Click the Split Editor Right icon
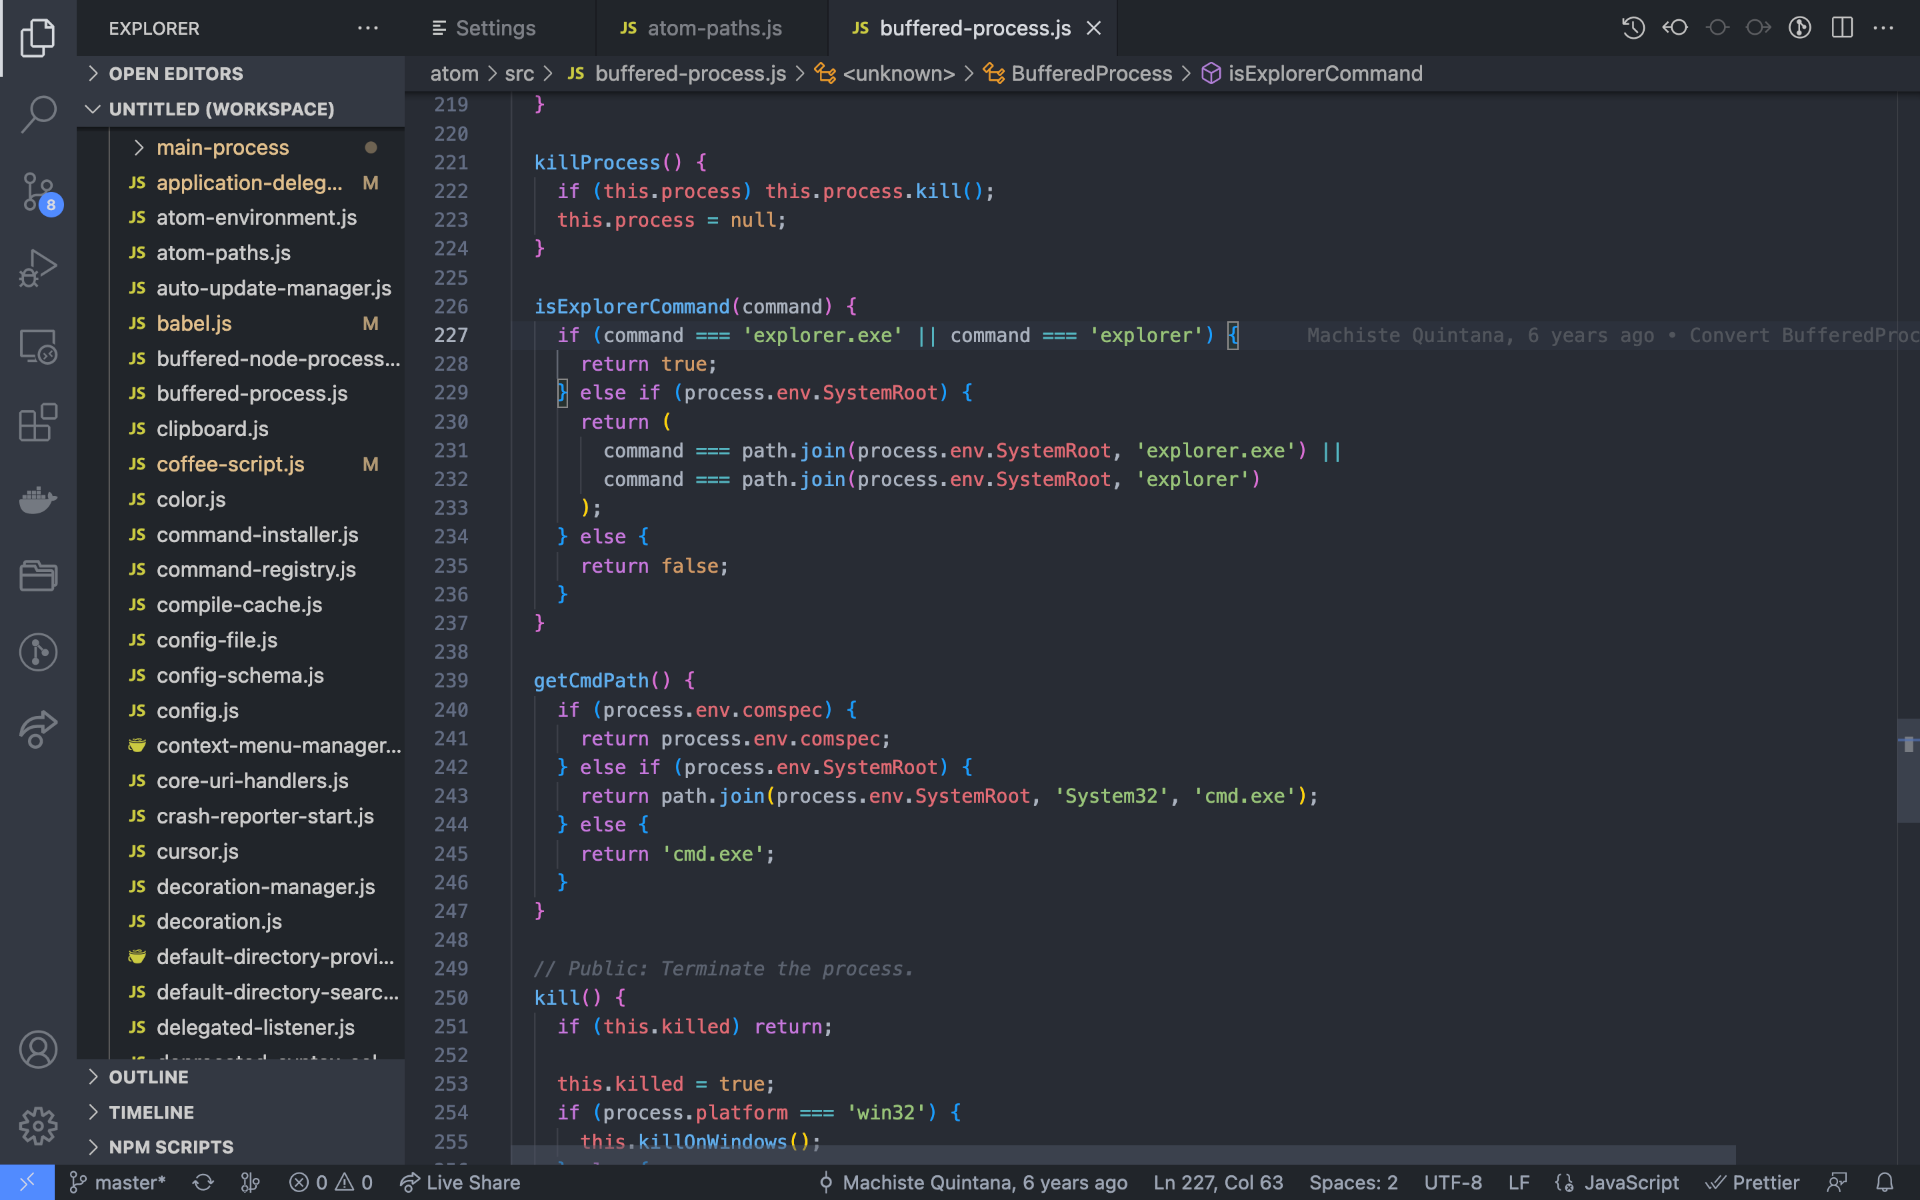 pyautogui.click(x=1842, y=28)
